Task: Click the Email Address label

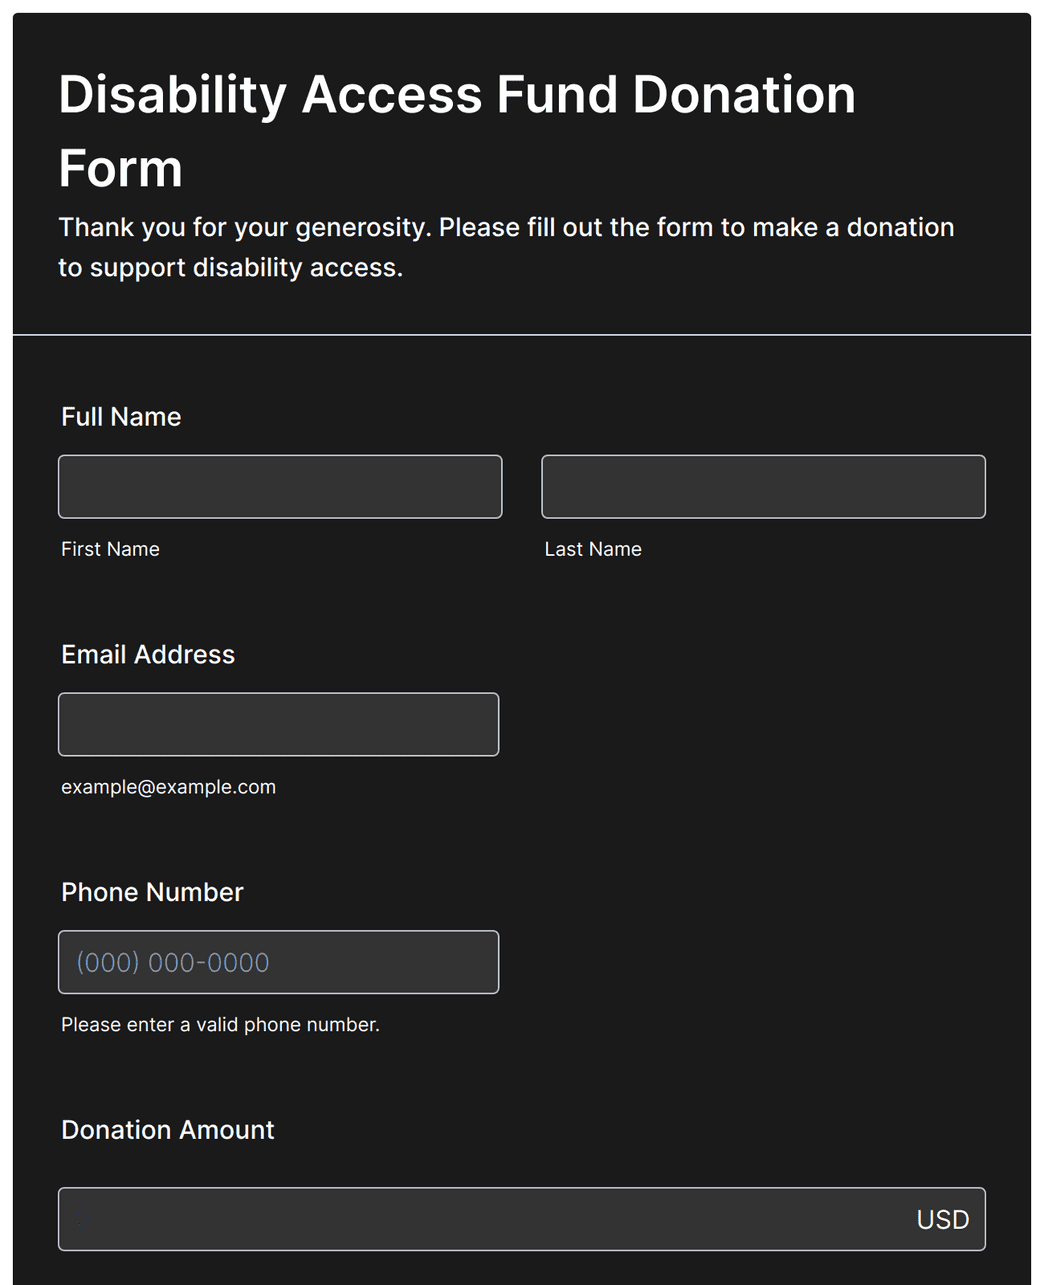Action: tap(148, 655)
